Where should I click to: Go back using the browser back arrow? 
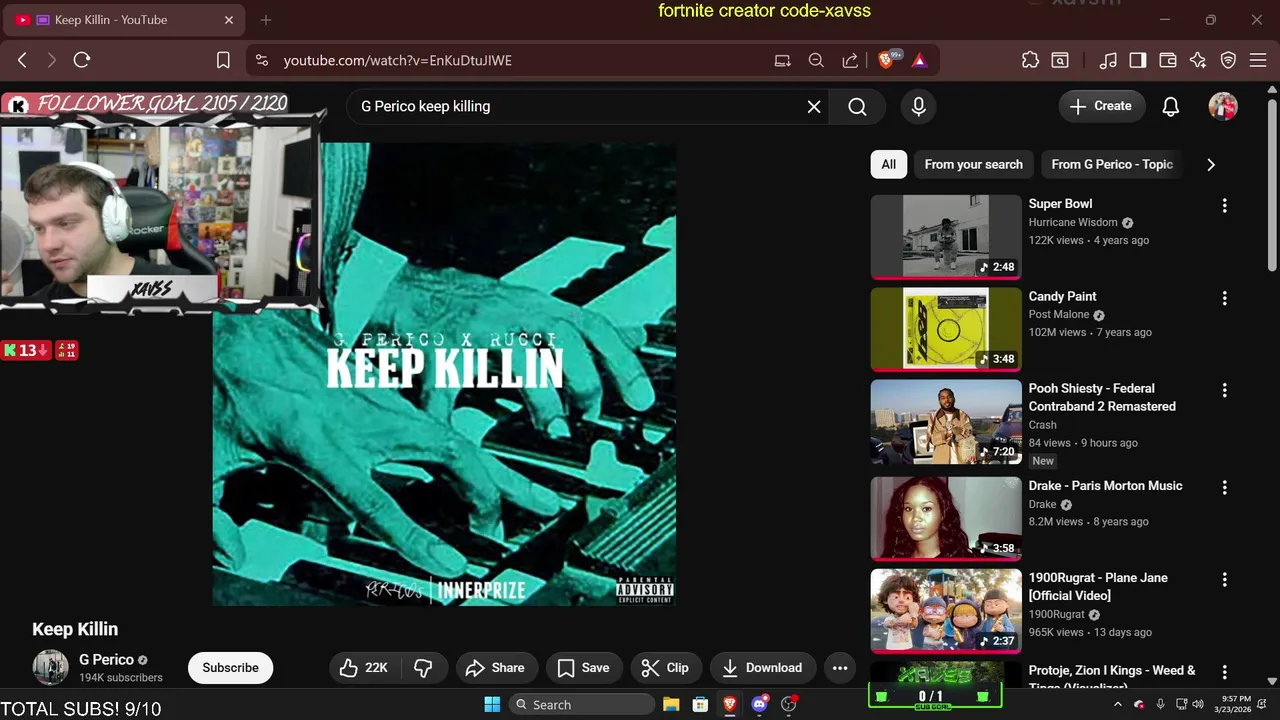pos(22,60)
